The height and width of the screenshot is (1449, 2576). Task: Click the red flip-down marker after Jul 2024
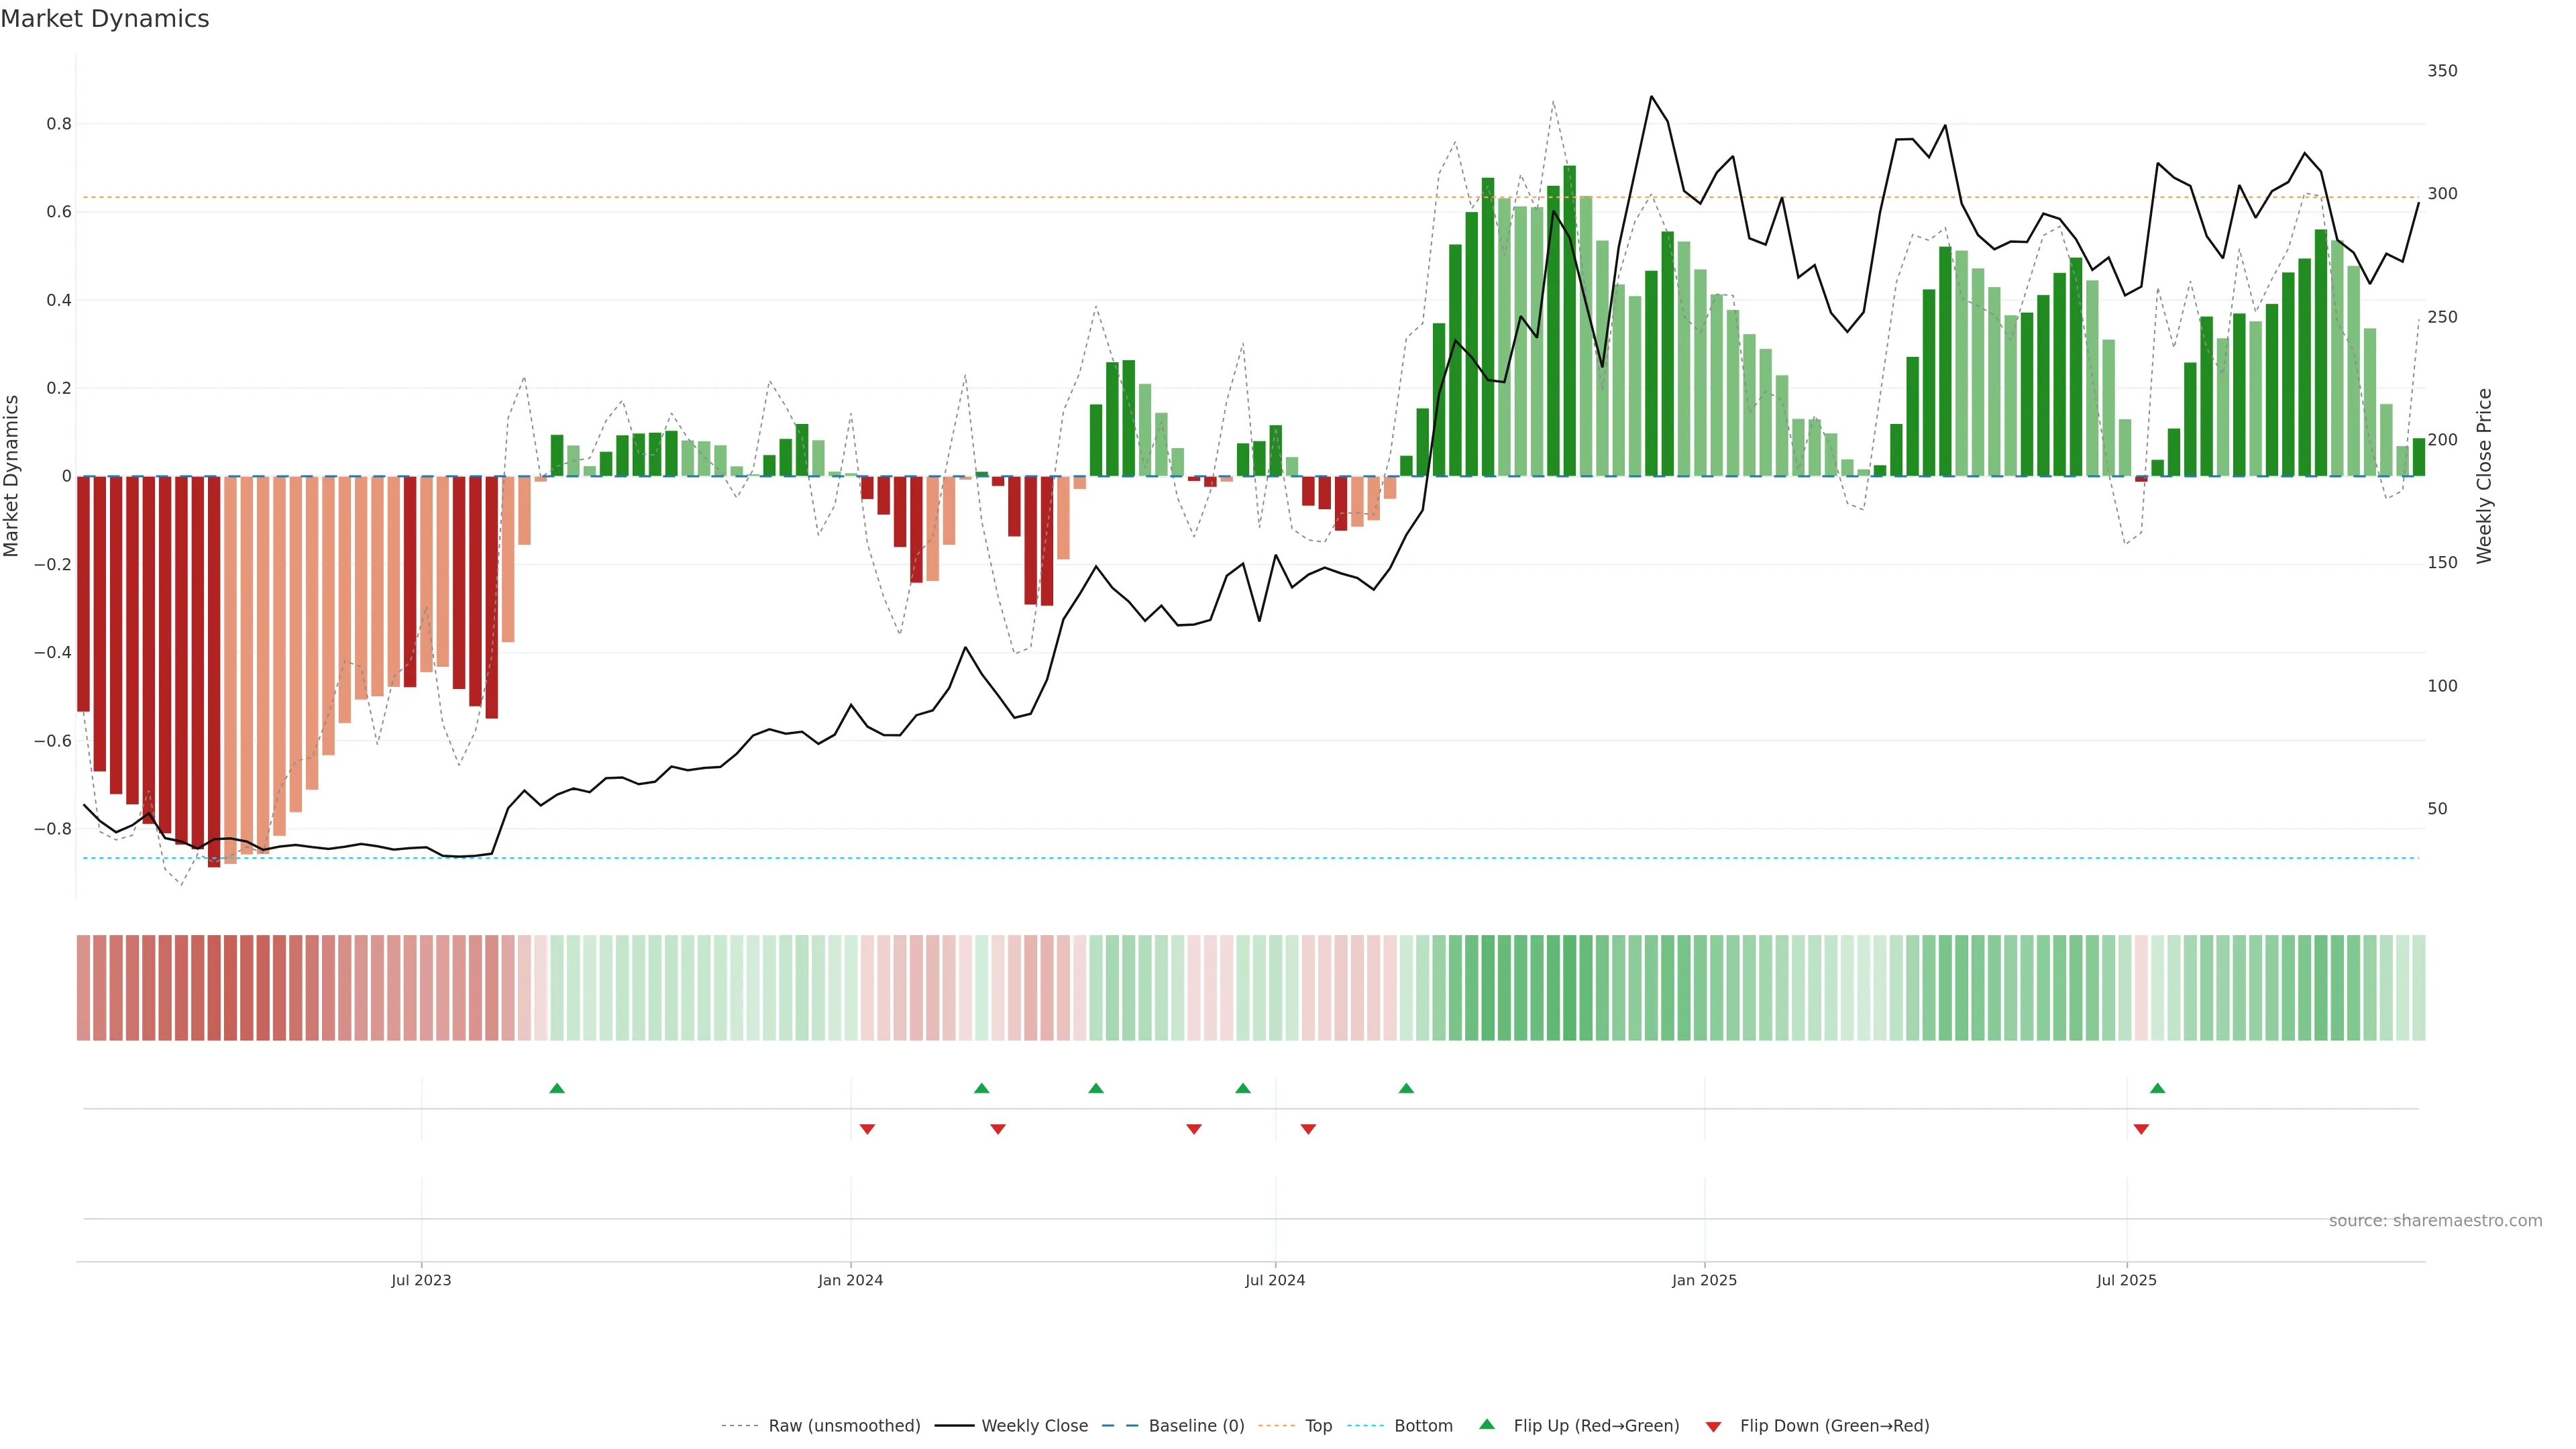click(x=1308, y=1129)
